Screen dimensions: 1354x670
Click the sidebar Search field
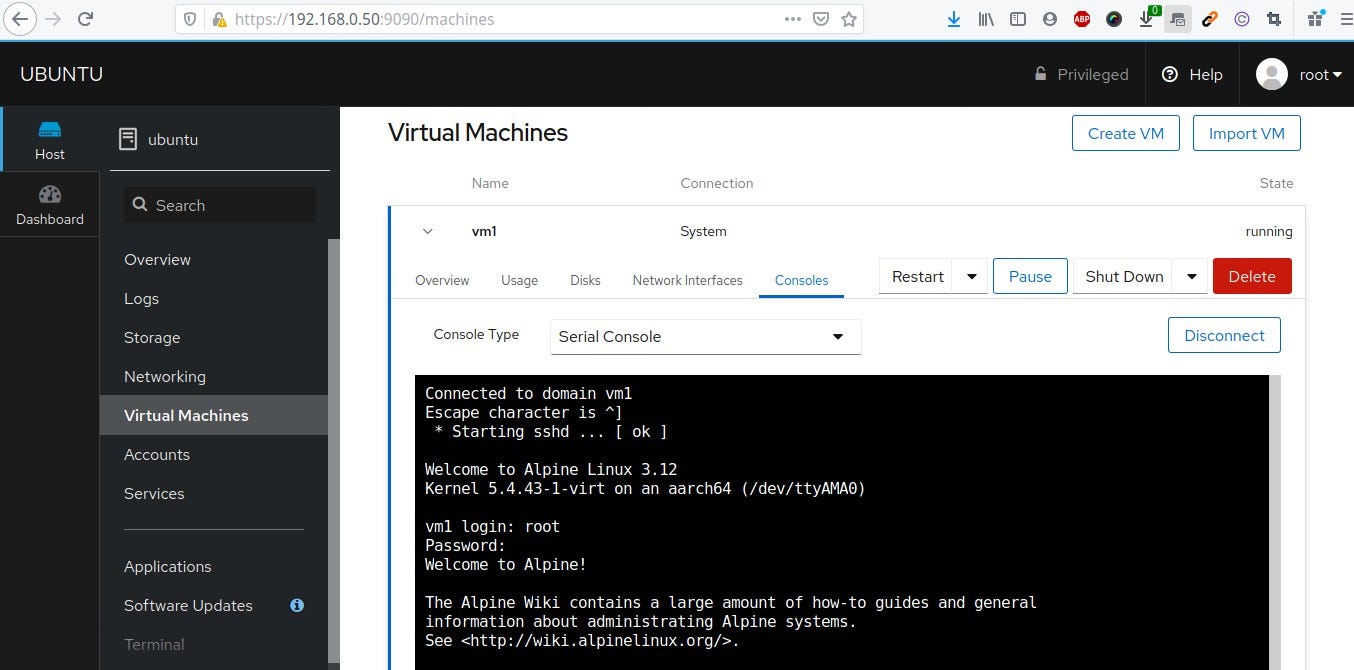click(x=220, y=205)
